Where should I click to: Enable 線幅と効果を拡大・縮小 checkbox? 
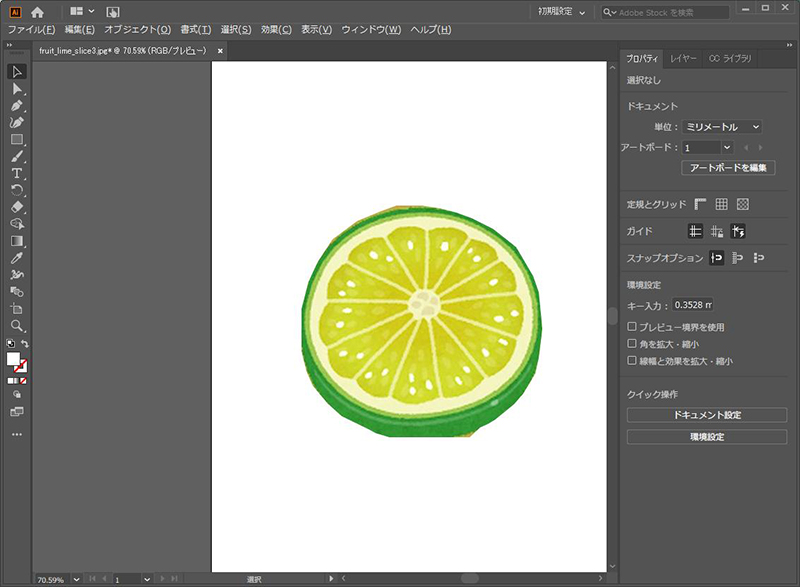tap(632, 361)
